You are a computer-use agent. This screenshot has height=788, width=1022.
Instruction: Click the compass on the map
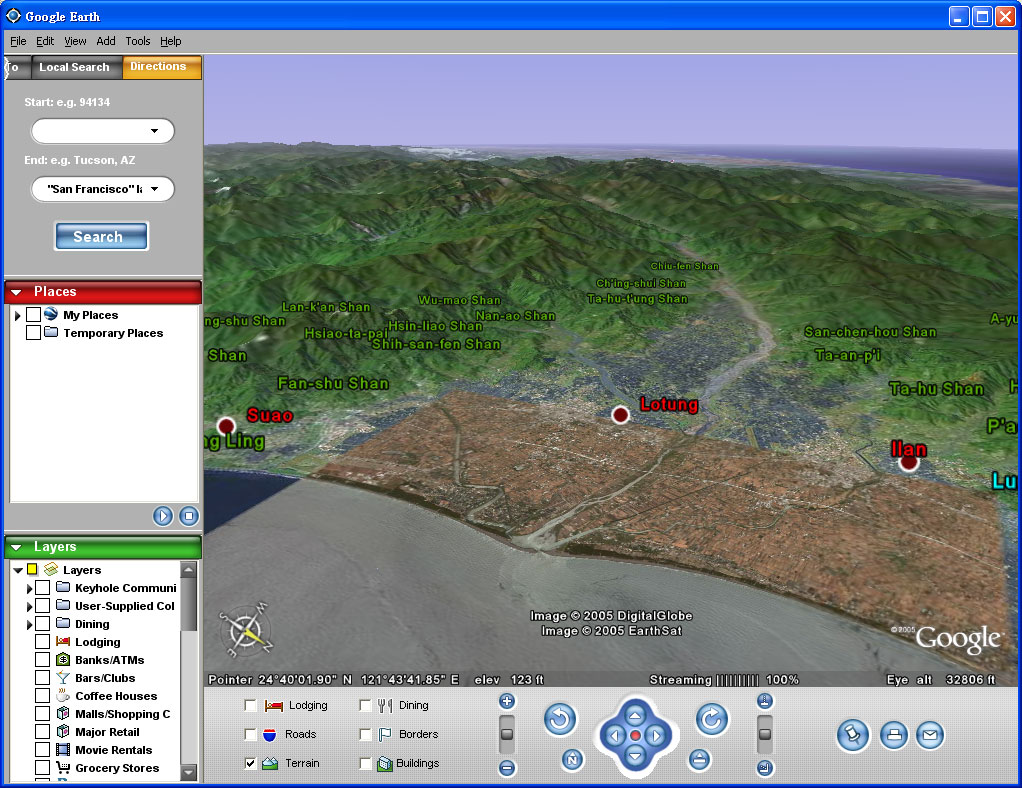[x=246, y=630]
